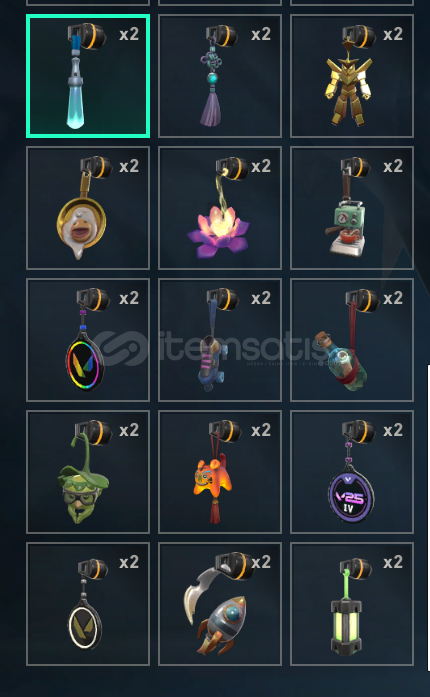Pick the fried egg pan charm

[88, 208]
